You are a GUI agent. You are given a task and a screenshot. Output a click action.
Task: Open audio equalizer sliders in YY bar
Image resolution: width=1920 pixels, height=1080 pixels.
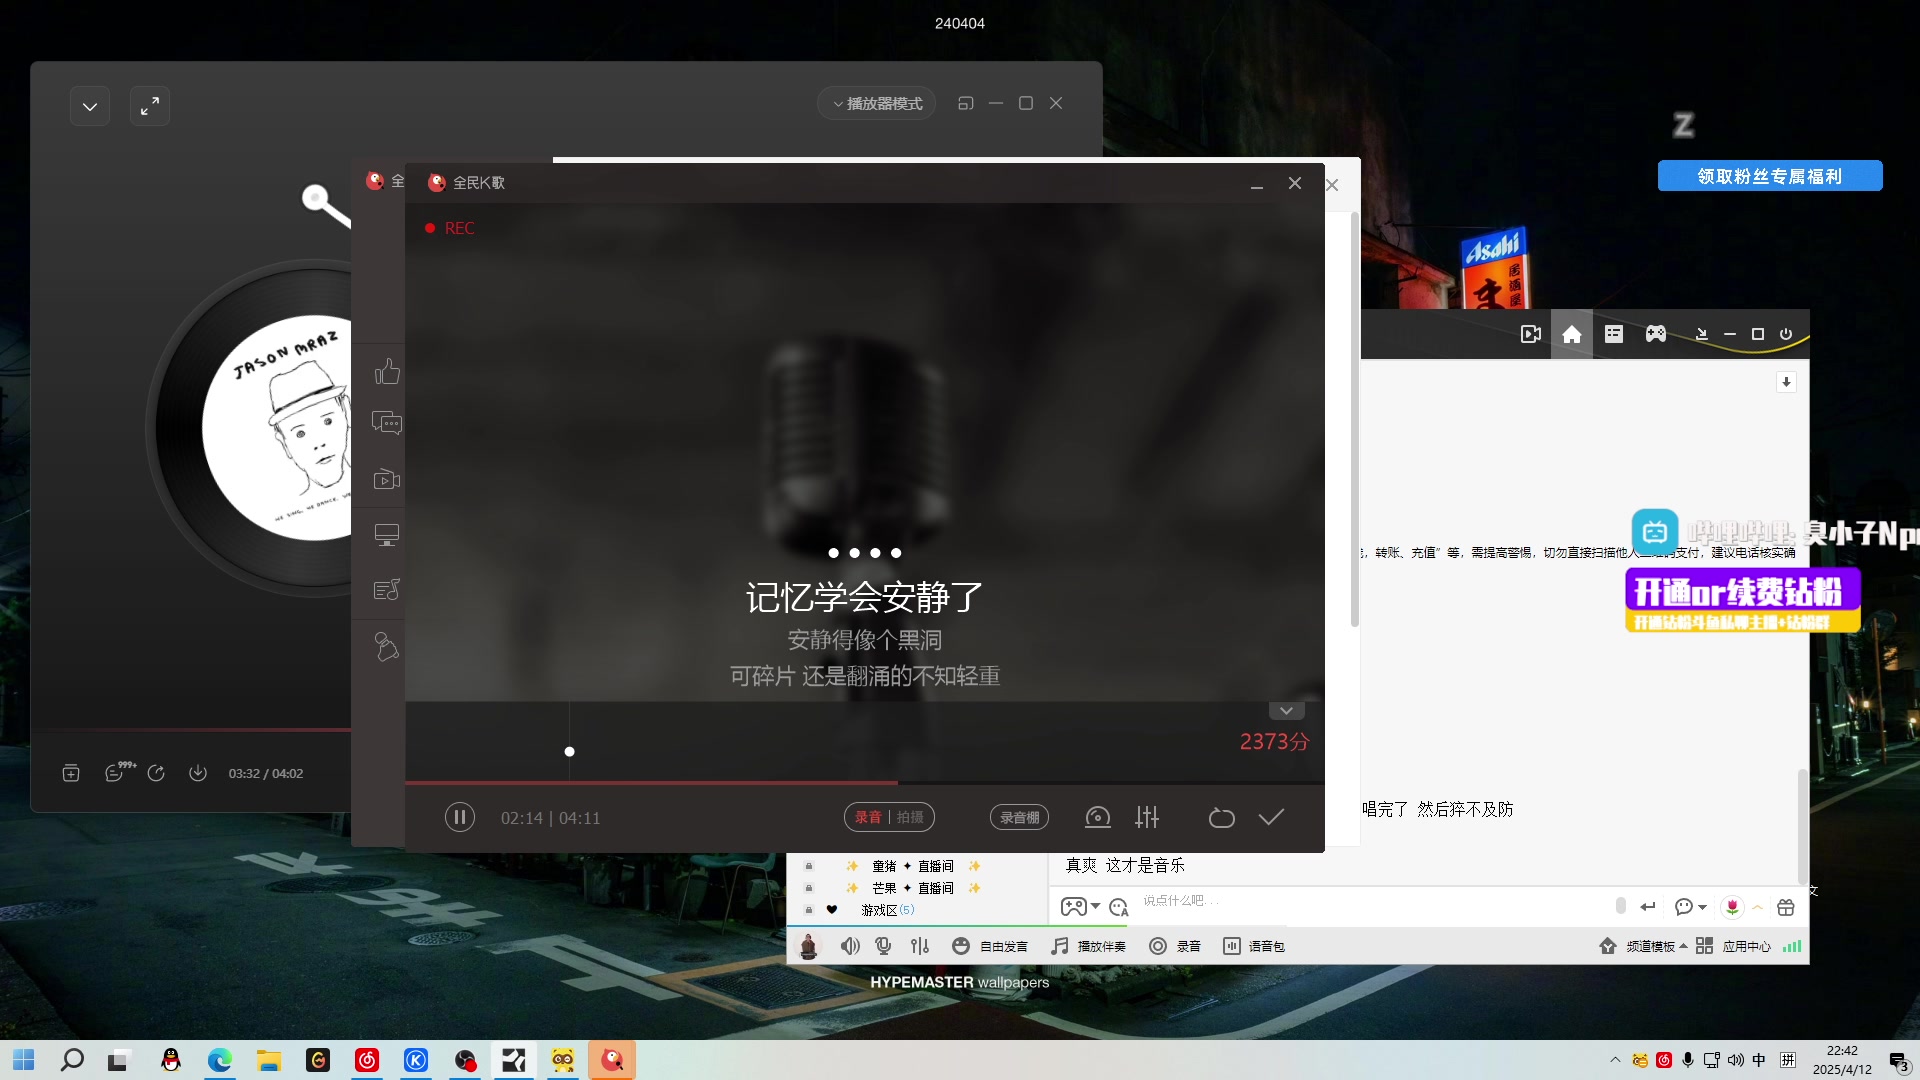(x=920, y=946)
